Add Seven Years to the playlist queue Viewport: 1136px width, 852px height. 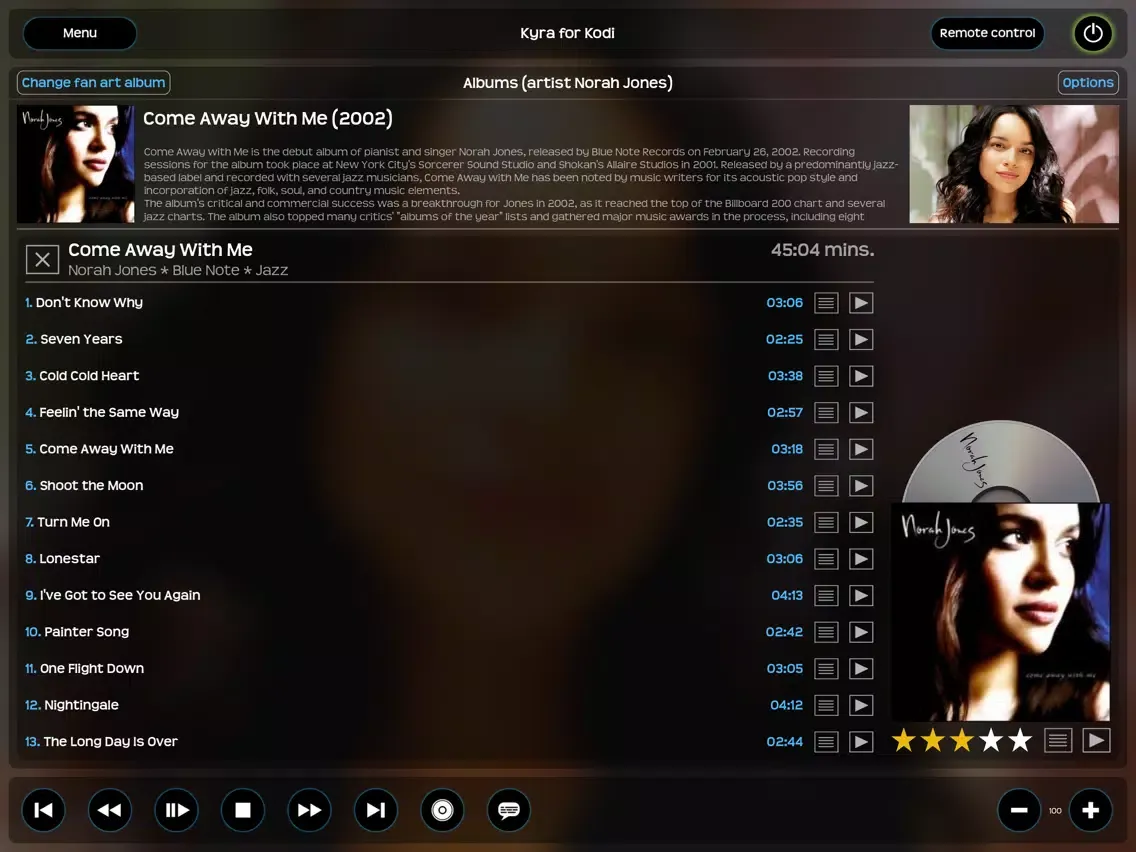click(x=826, y=339)
